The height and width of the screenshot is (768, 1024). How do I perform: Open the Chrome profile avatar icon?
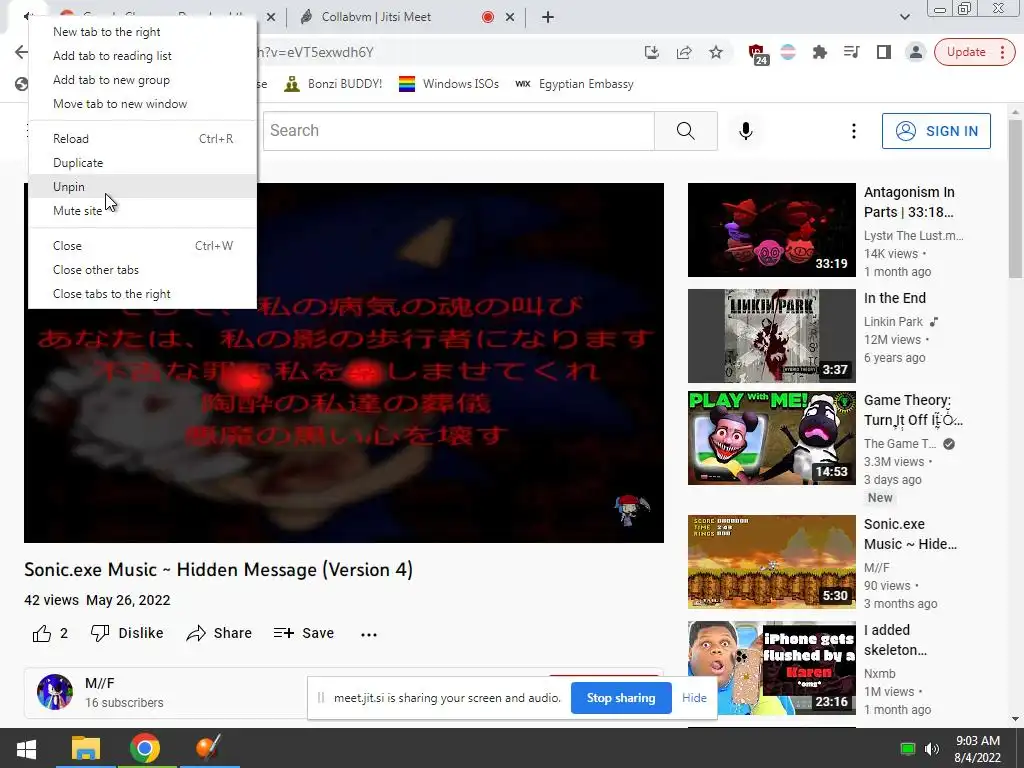point(916,52)
